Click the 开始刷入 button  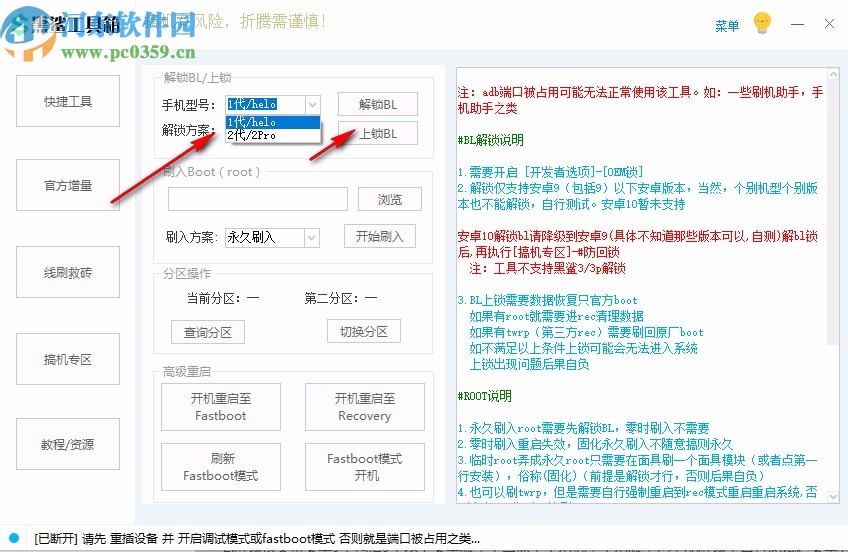pyautogui.click(x=380, y=236)
